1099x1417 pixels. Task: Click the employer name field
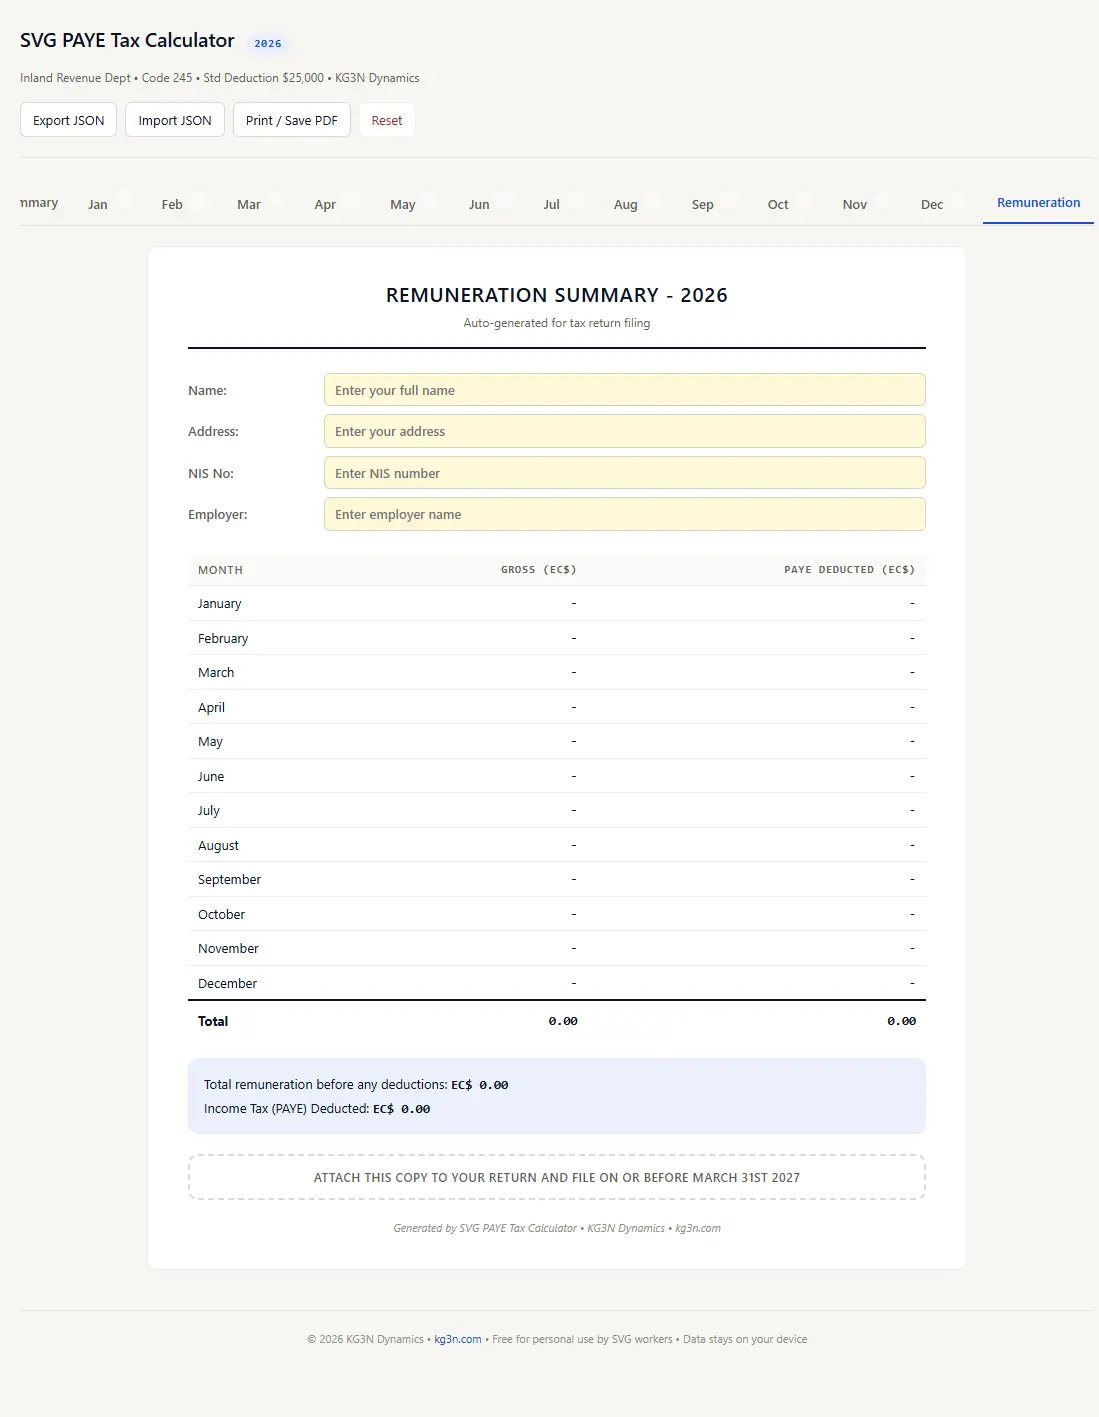click(x=625, y=514)
